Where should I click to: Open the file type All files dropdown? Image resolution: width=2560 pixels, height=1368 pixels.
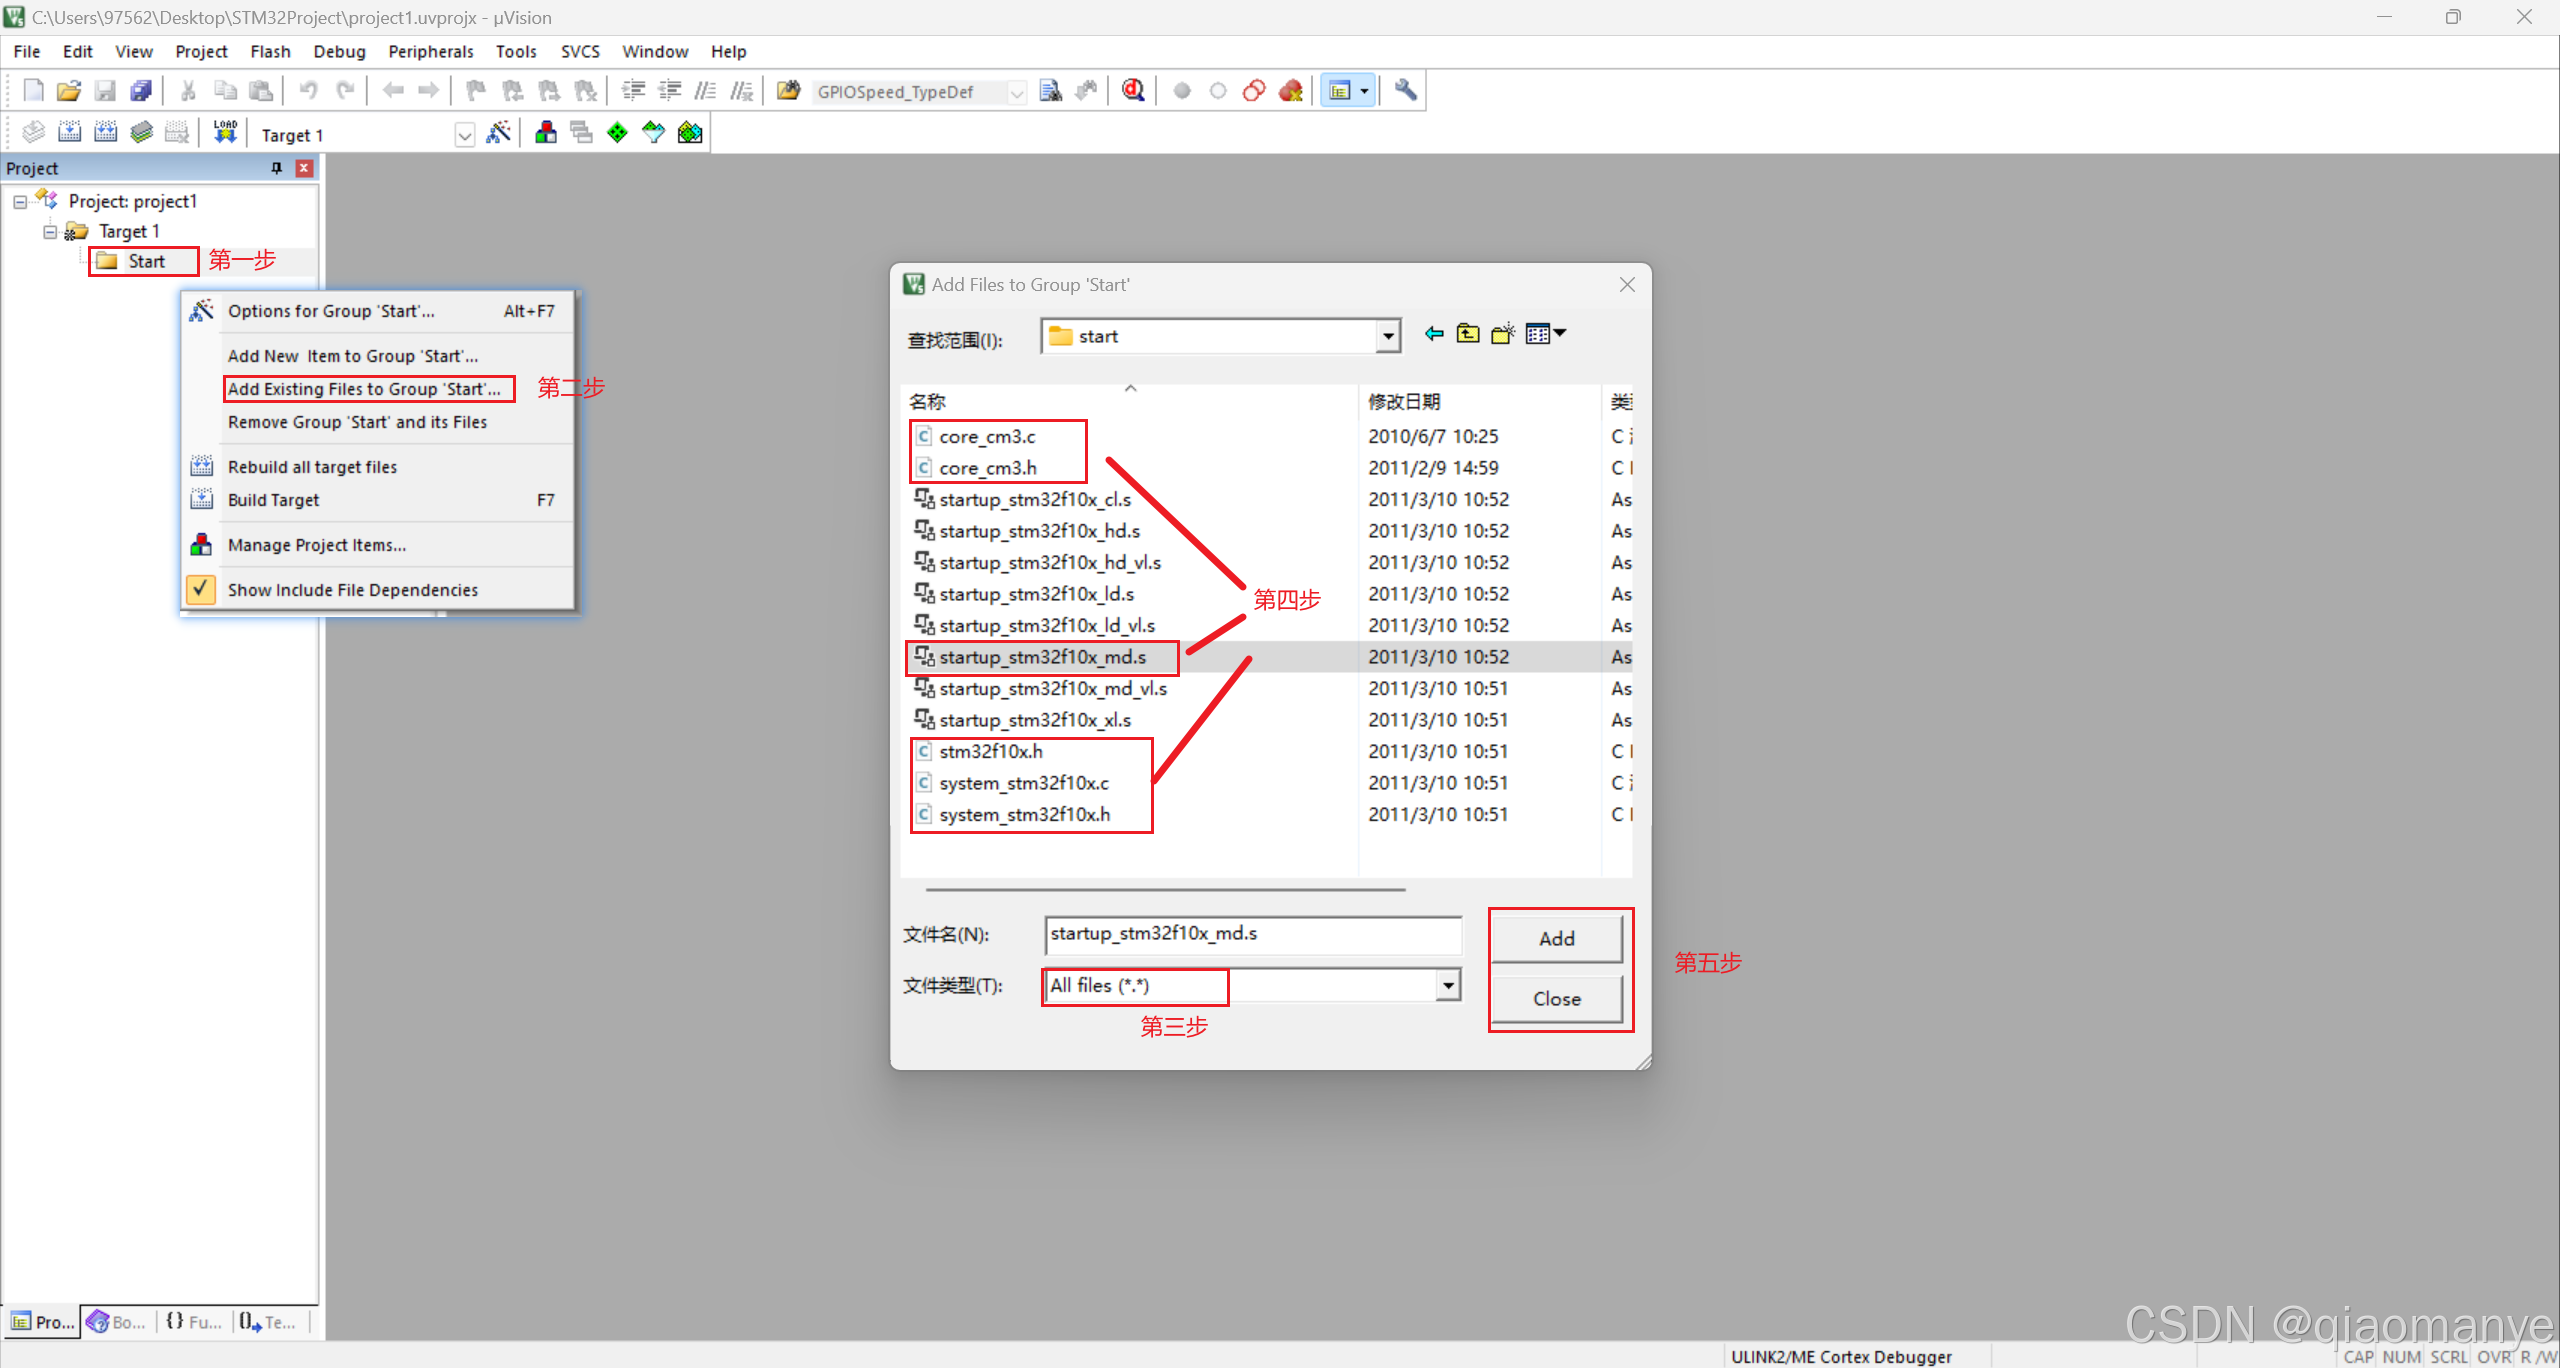1447,985
